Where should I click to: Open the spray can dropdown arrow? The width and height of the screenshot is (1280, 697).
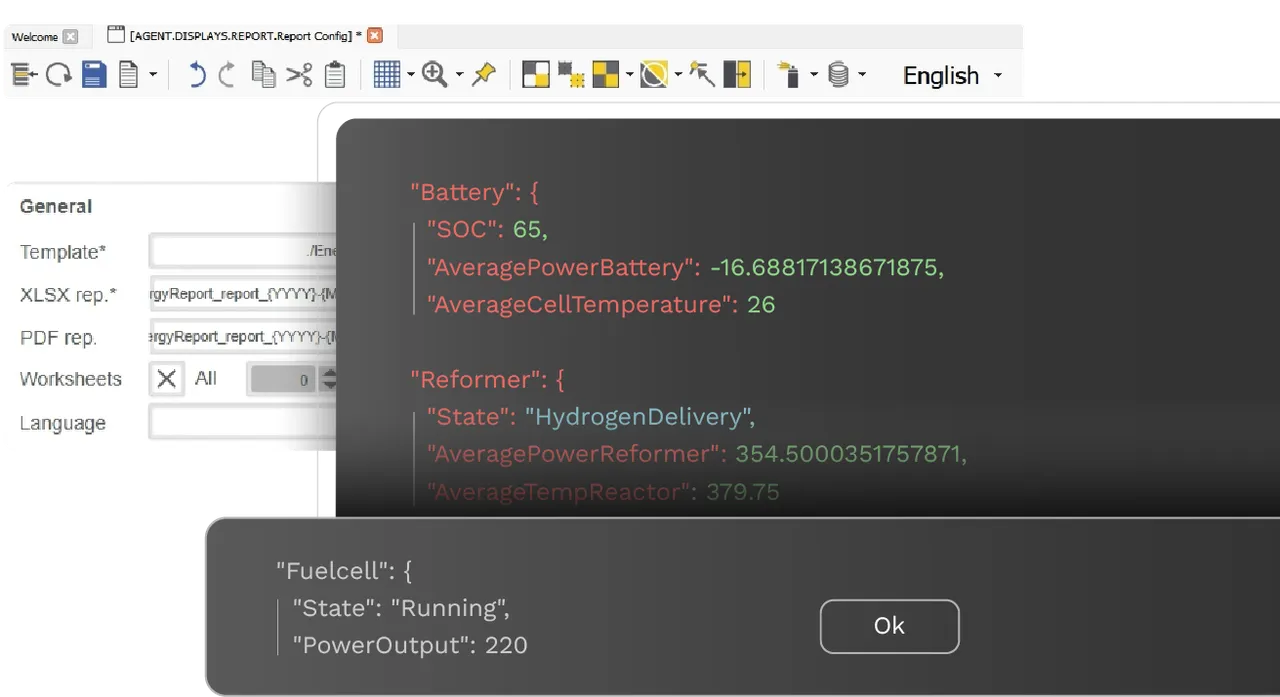[x=813, y=75]
